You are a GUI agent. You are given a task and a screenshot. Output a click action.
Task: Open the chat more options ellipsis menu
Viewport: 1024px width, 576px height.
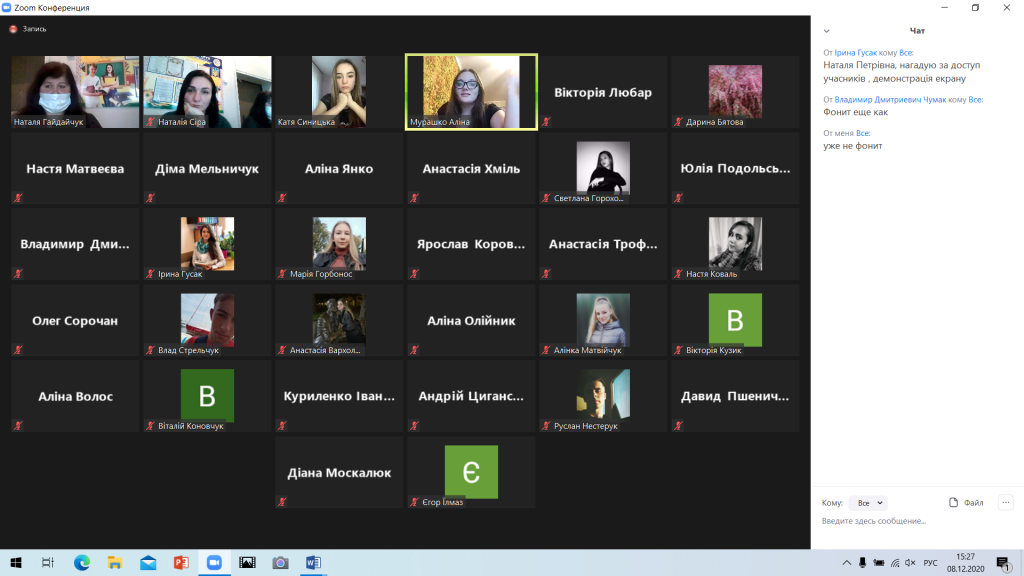point(1005,503)
